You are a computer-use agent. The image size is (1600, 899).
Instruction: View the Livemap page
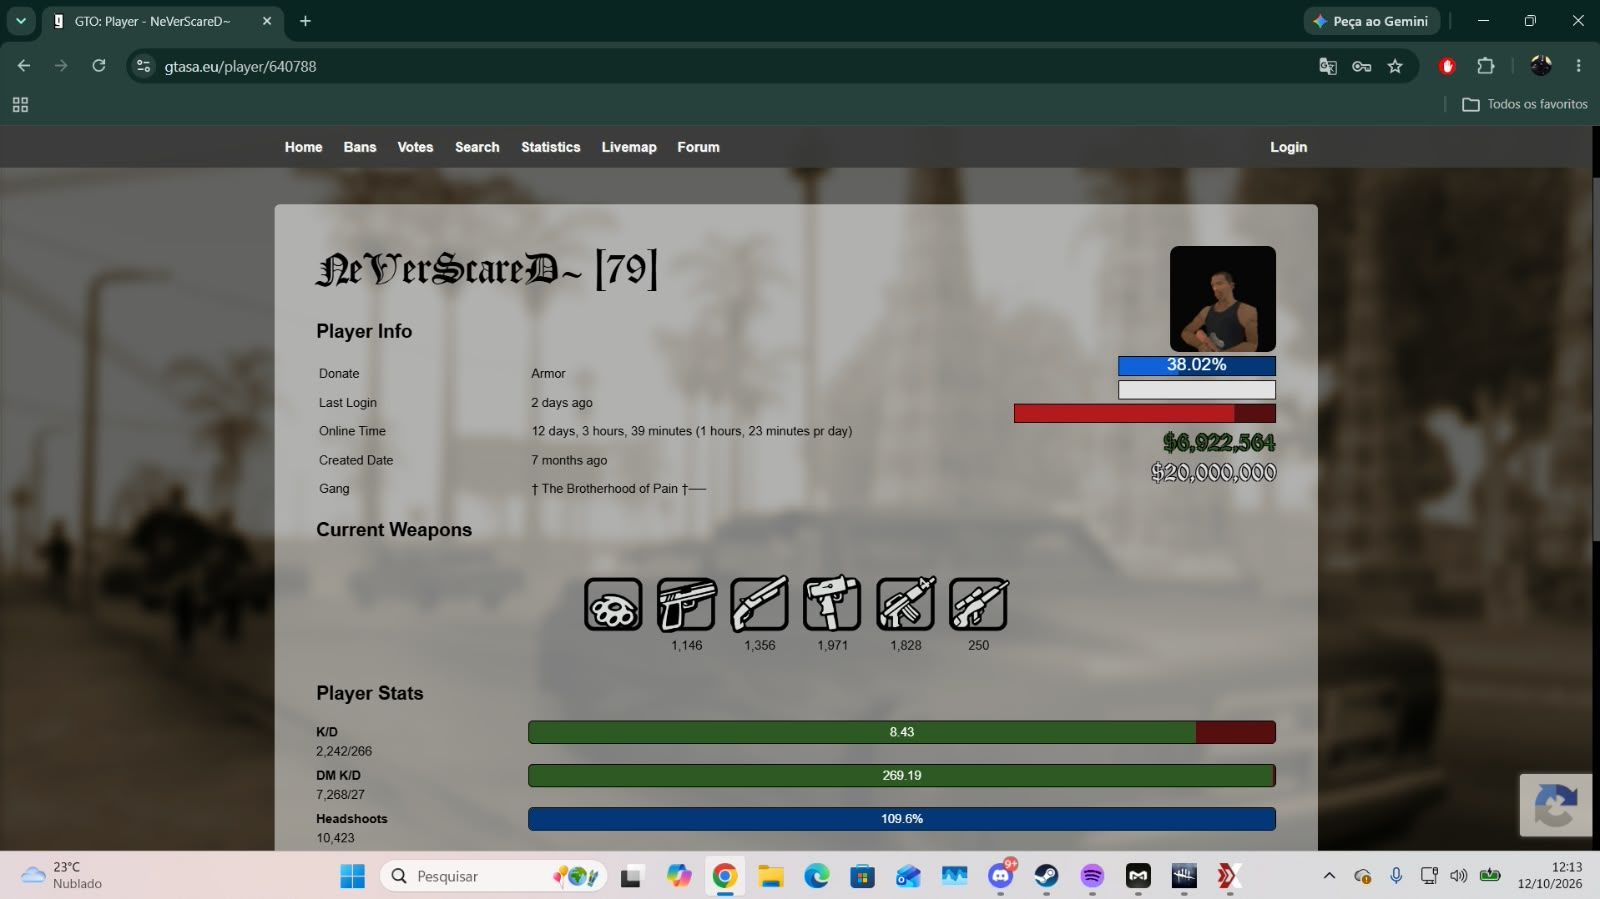pos(629,147)
